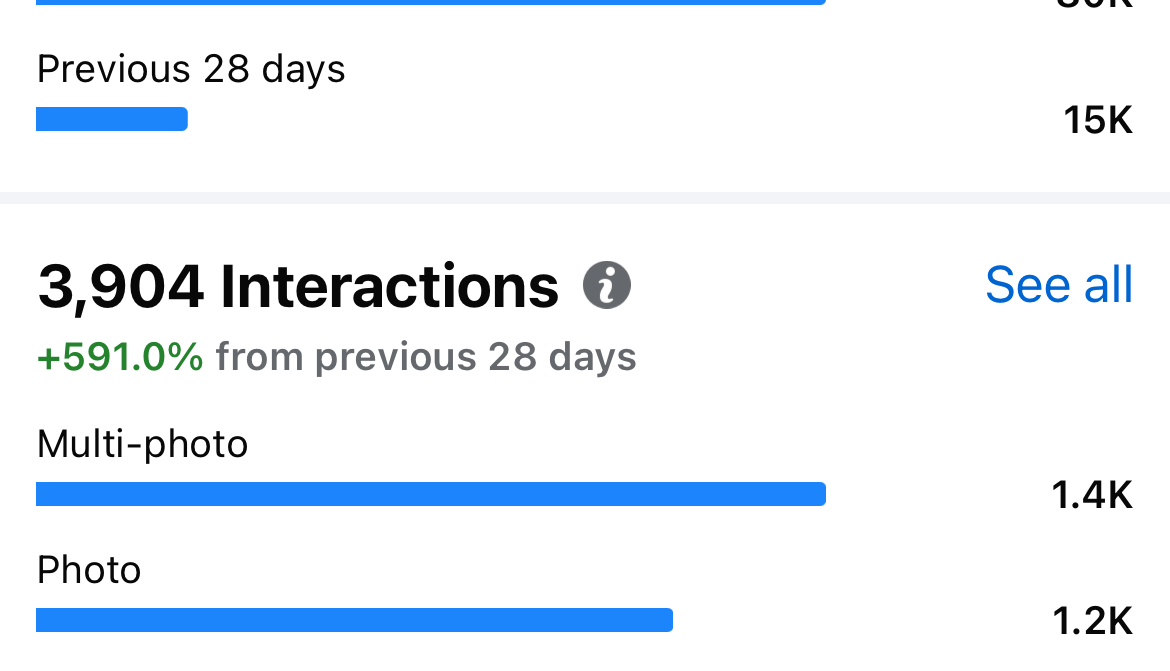Tap the 1.2K Photo value
Image resolution: width=1170 pixels, height=671 pixels.
1092,621
